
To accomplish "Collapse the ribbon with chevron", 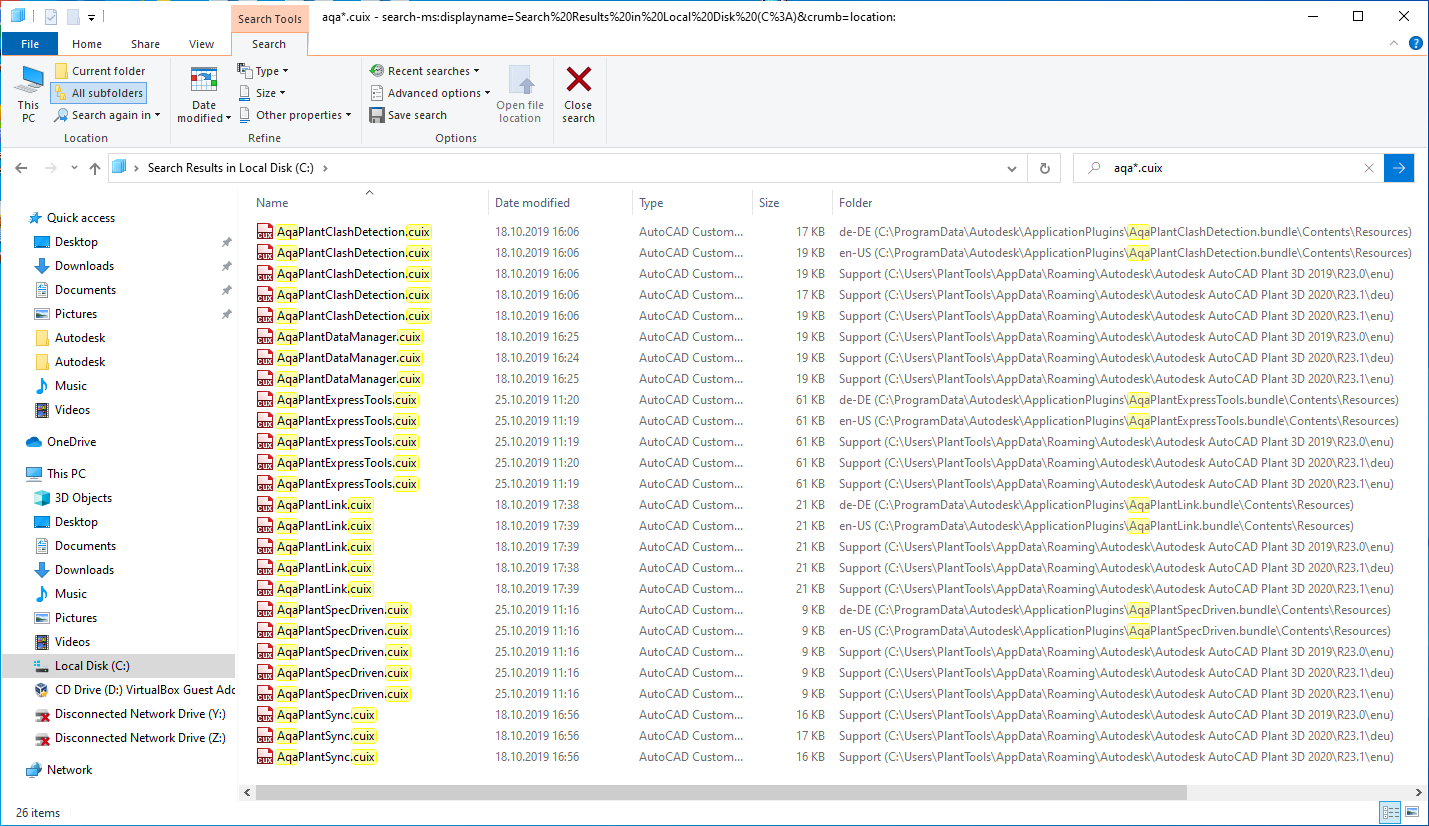I will 1396,44.
